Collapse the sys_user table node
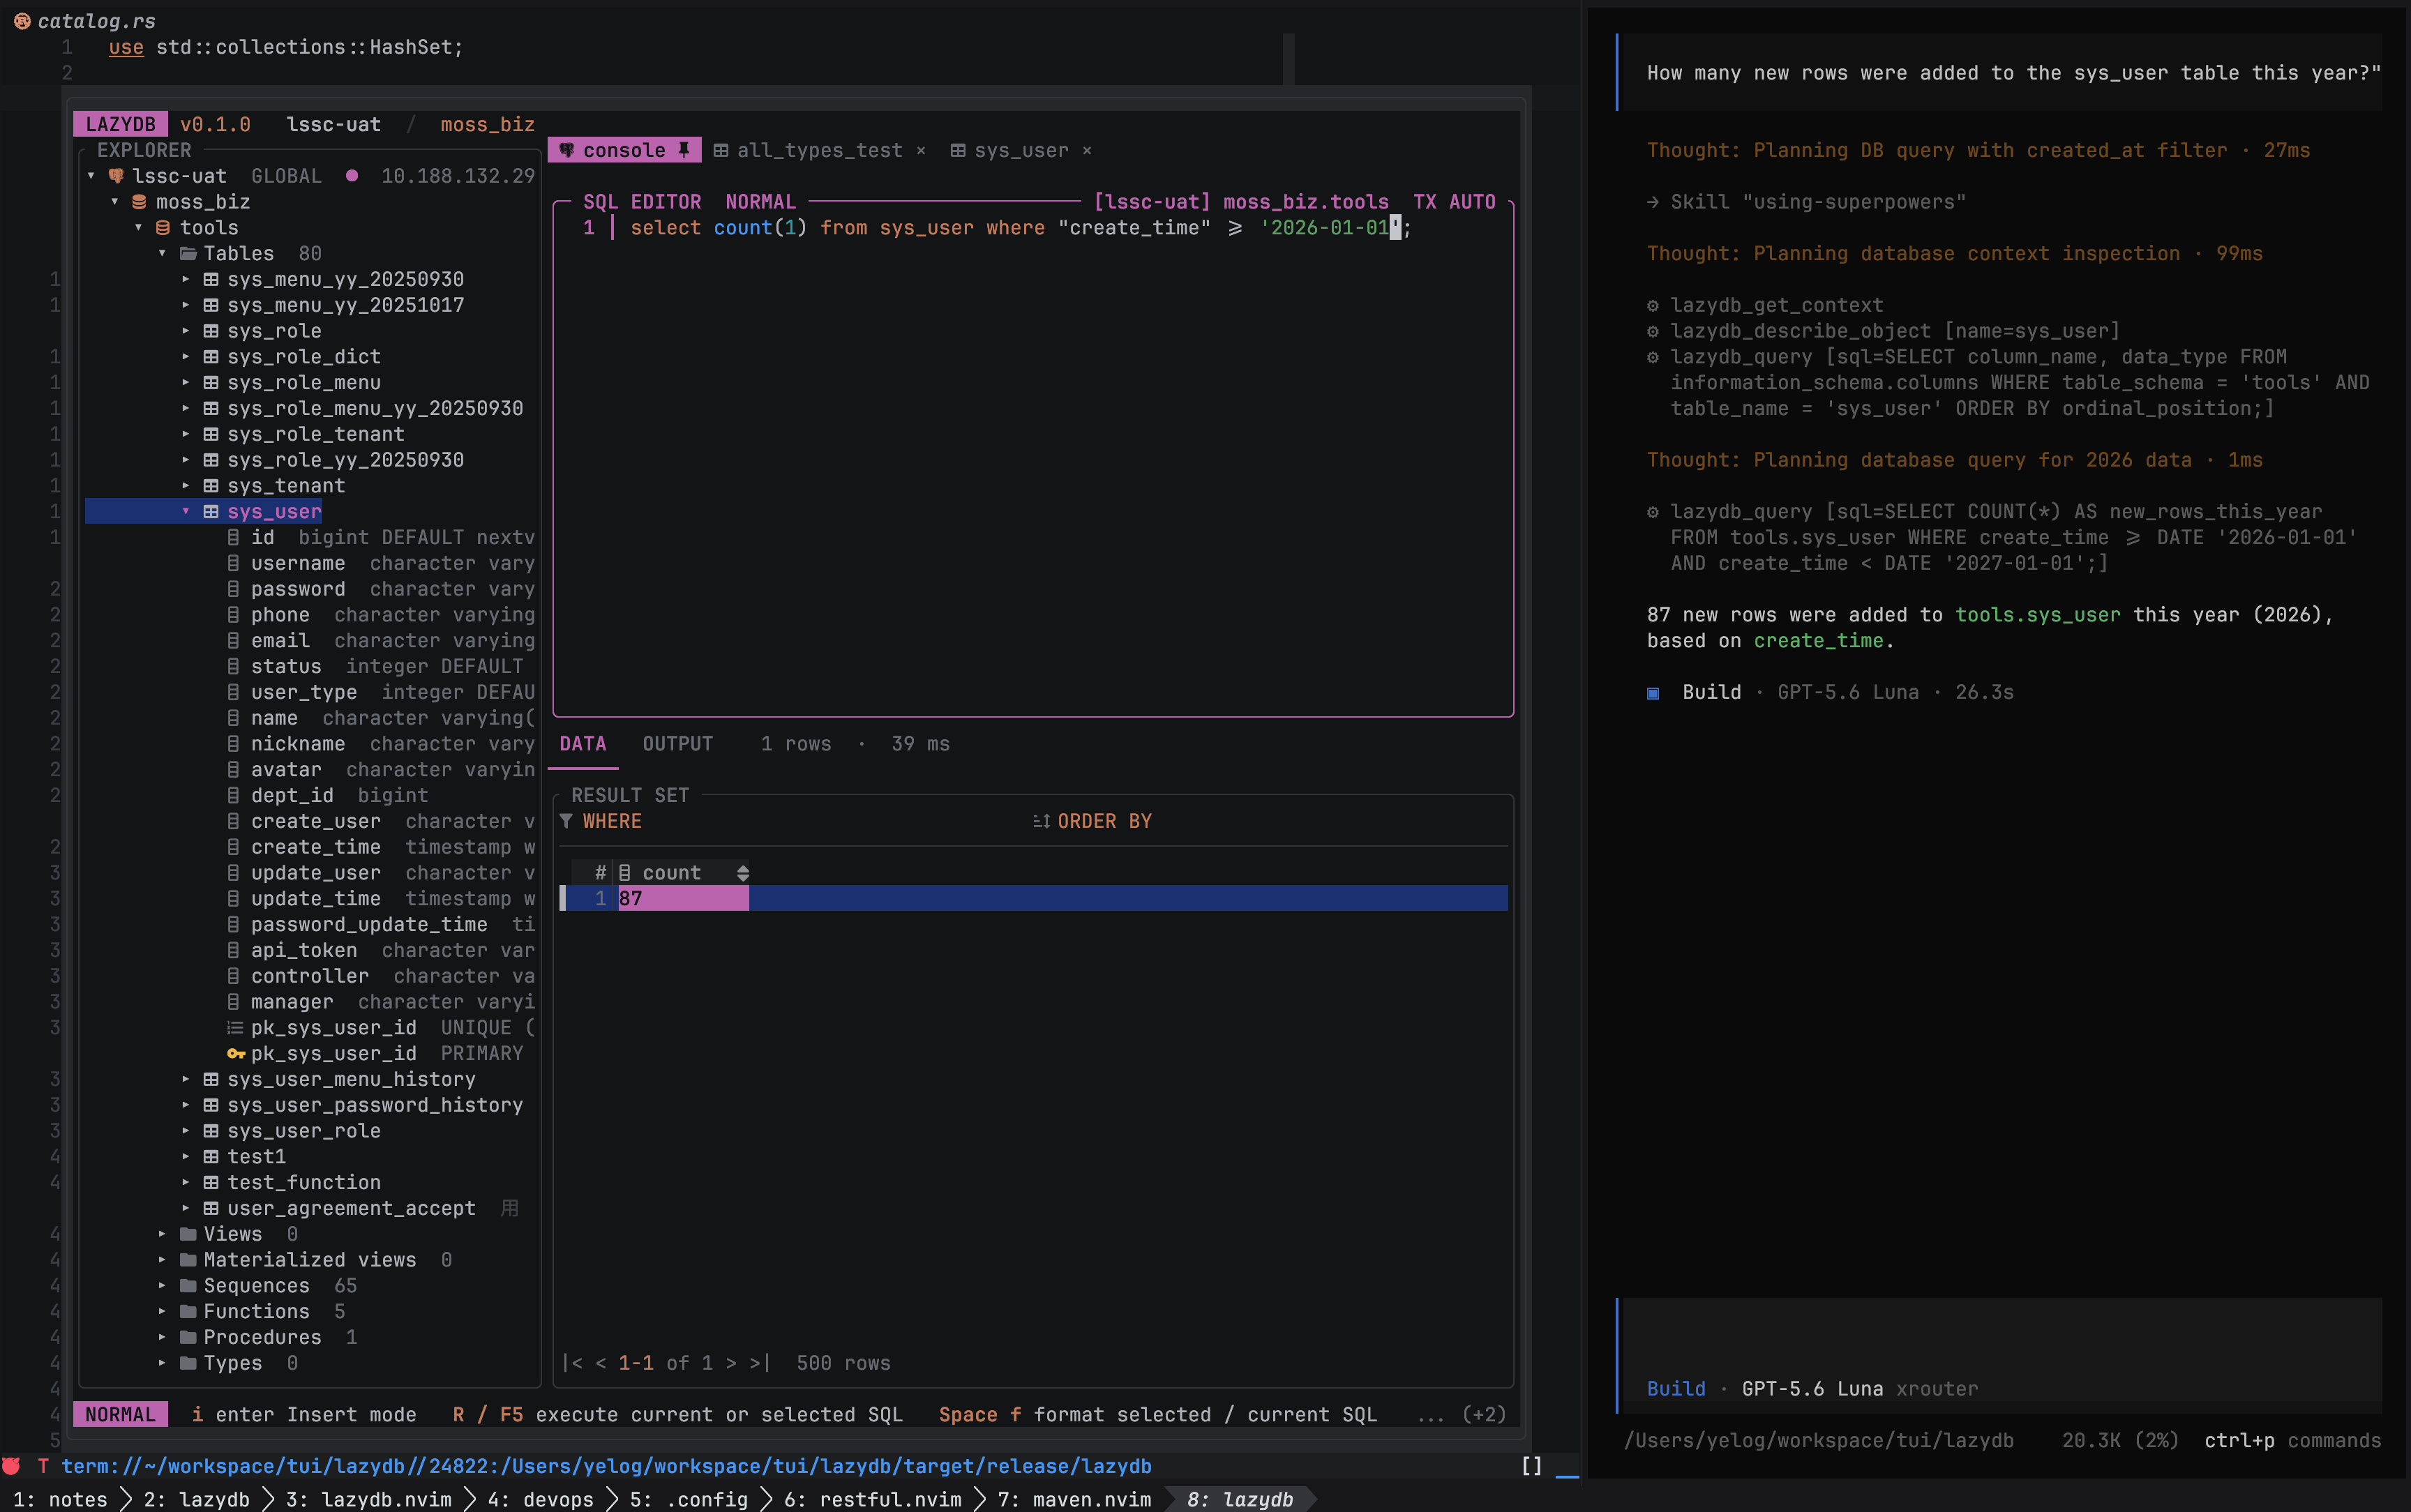Image resolution: width=2411 pixels, height=1512 pixels. click(x=186, y=512)
